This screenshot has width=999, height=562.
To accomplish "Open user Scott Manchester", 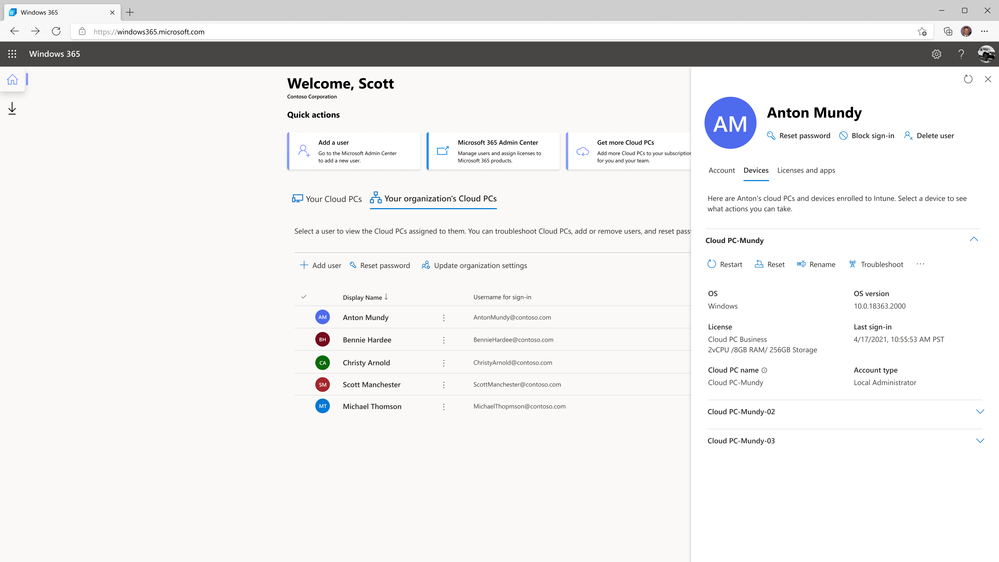I will tap(371, 384).
